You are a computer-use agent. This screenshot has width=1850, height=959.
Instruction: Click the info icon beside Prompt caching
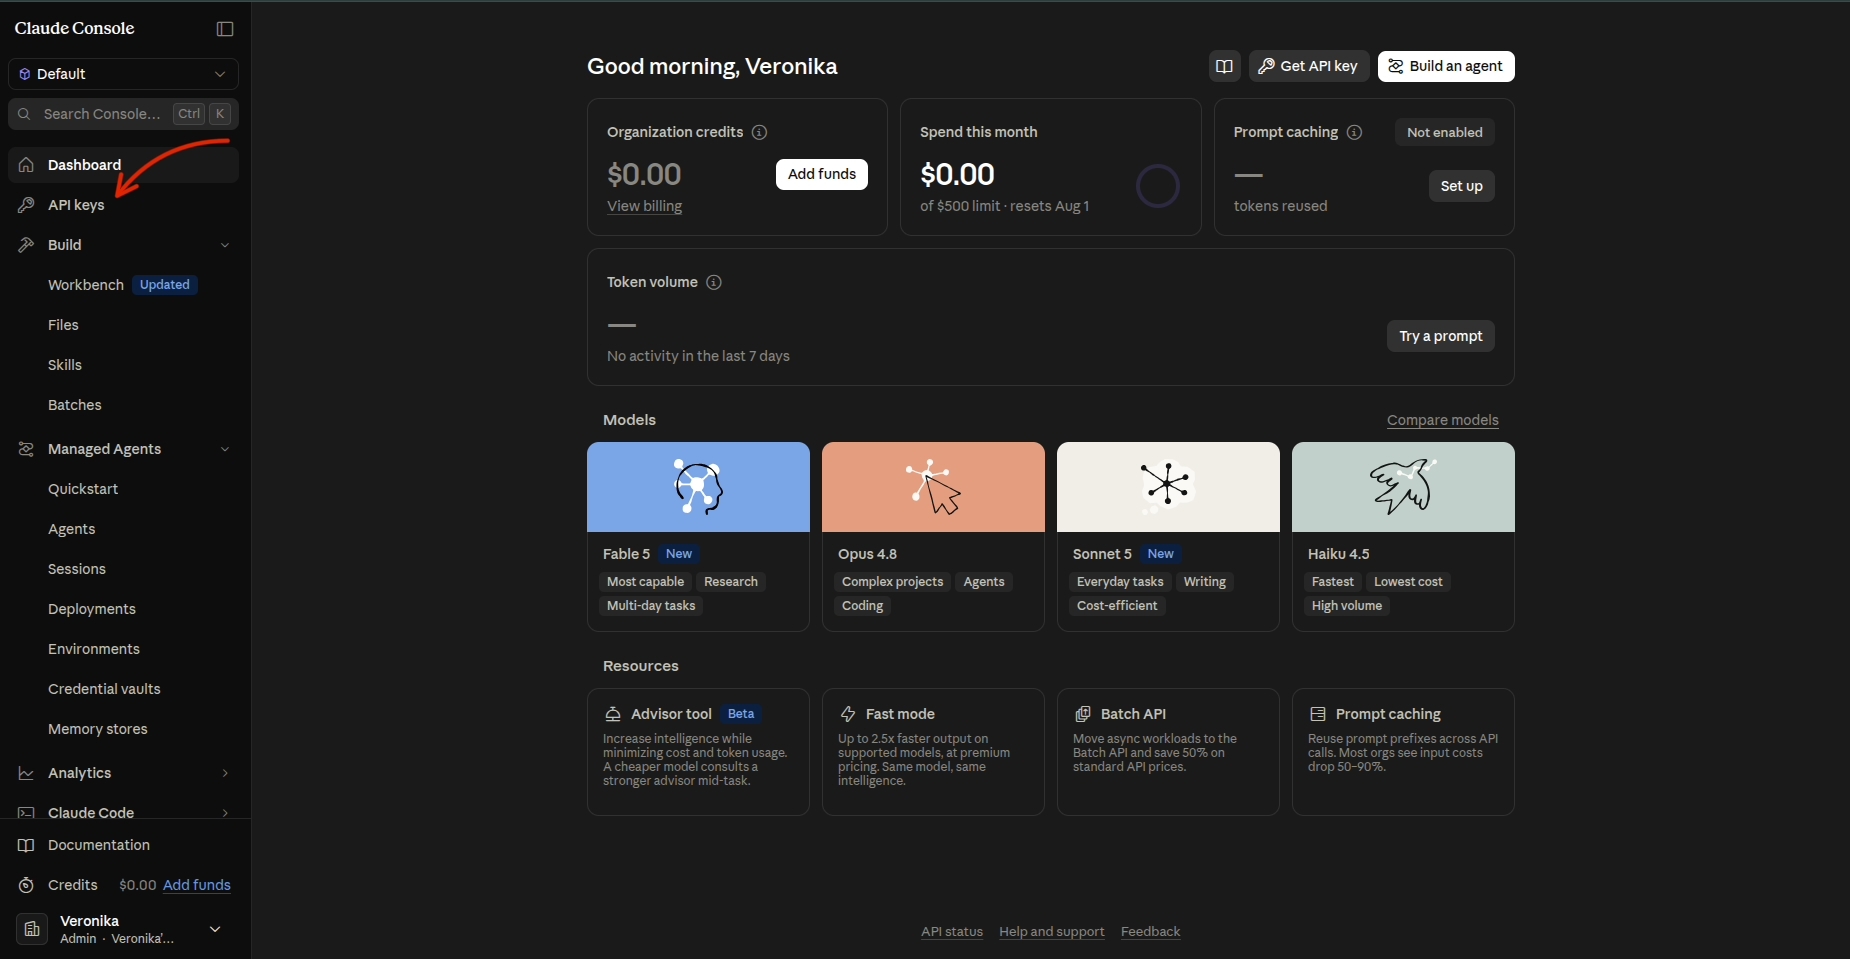click(1355, 132)
